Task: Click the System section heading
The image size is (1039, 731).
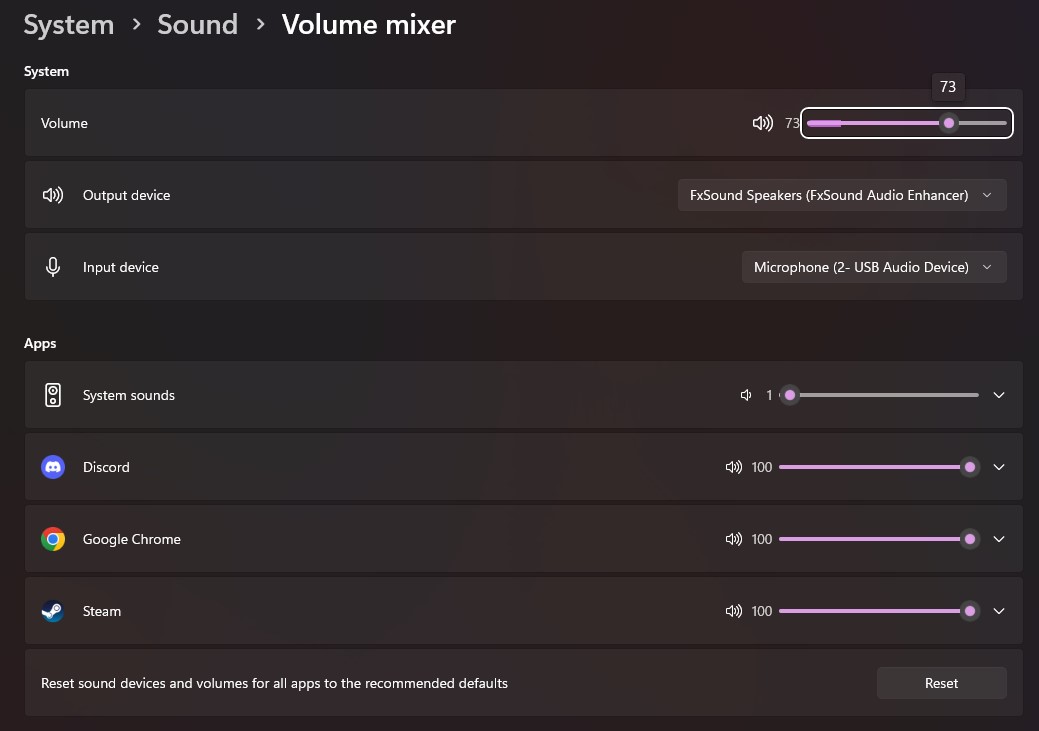Action: [x=46, y=72]
